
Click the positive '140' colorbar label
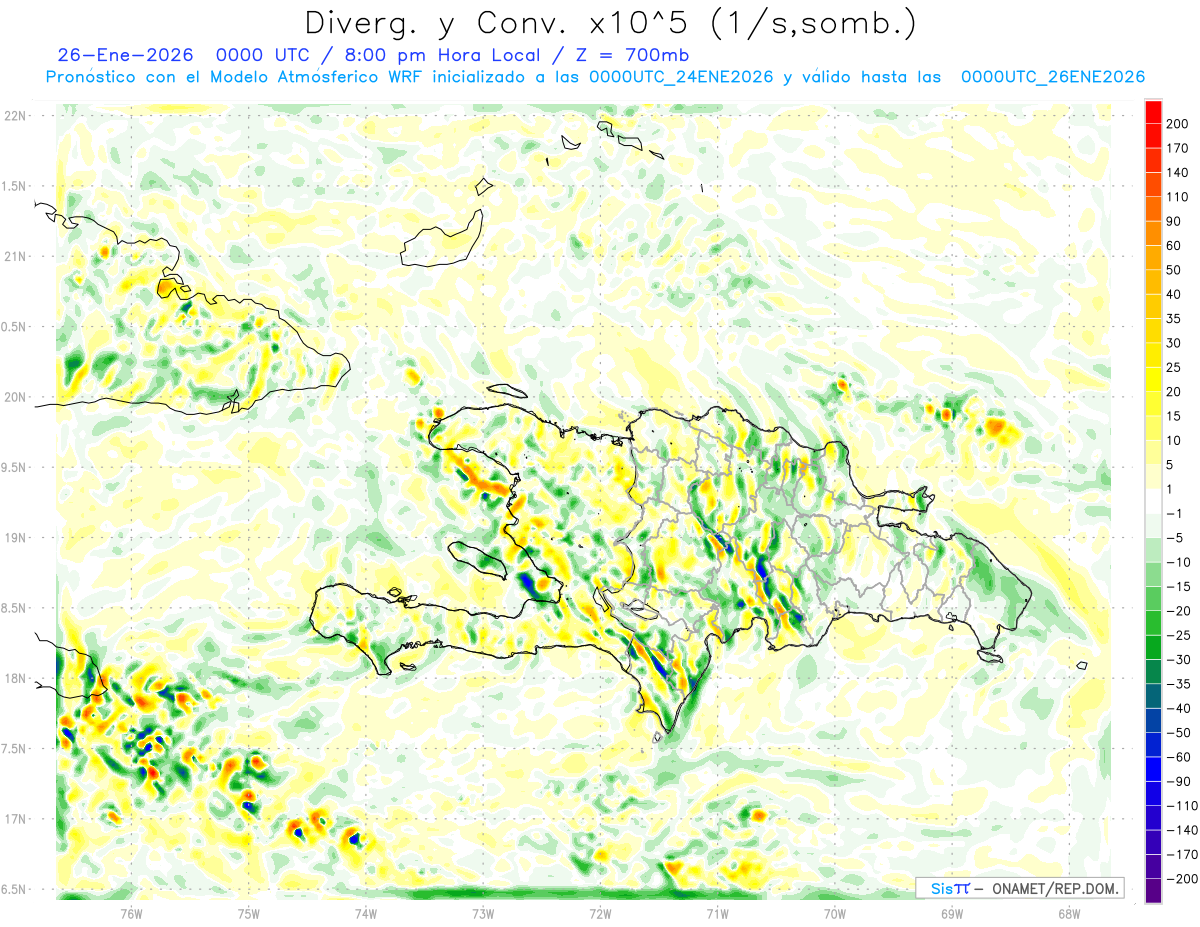(x=1179, y=172)
